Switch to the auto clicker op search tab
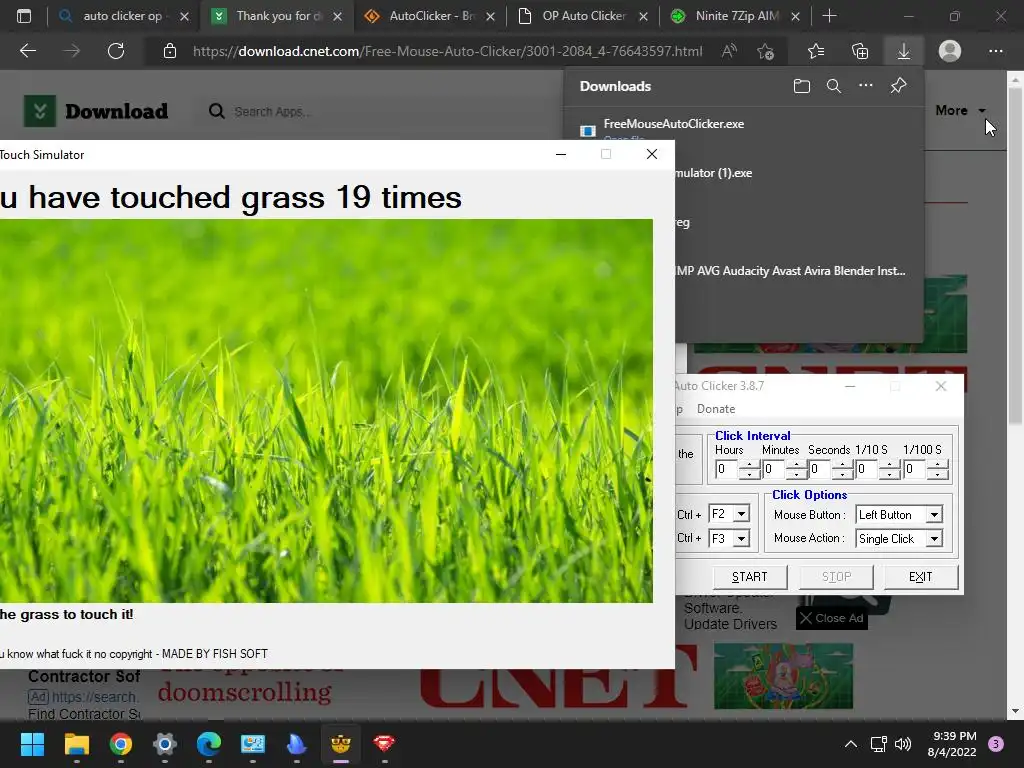The height and width of the screenshot is (768, 1024). click(x=122, y=16)
